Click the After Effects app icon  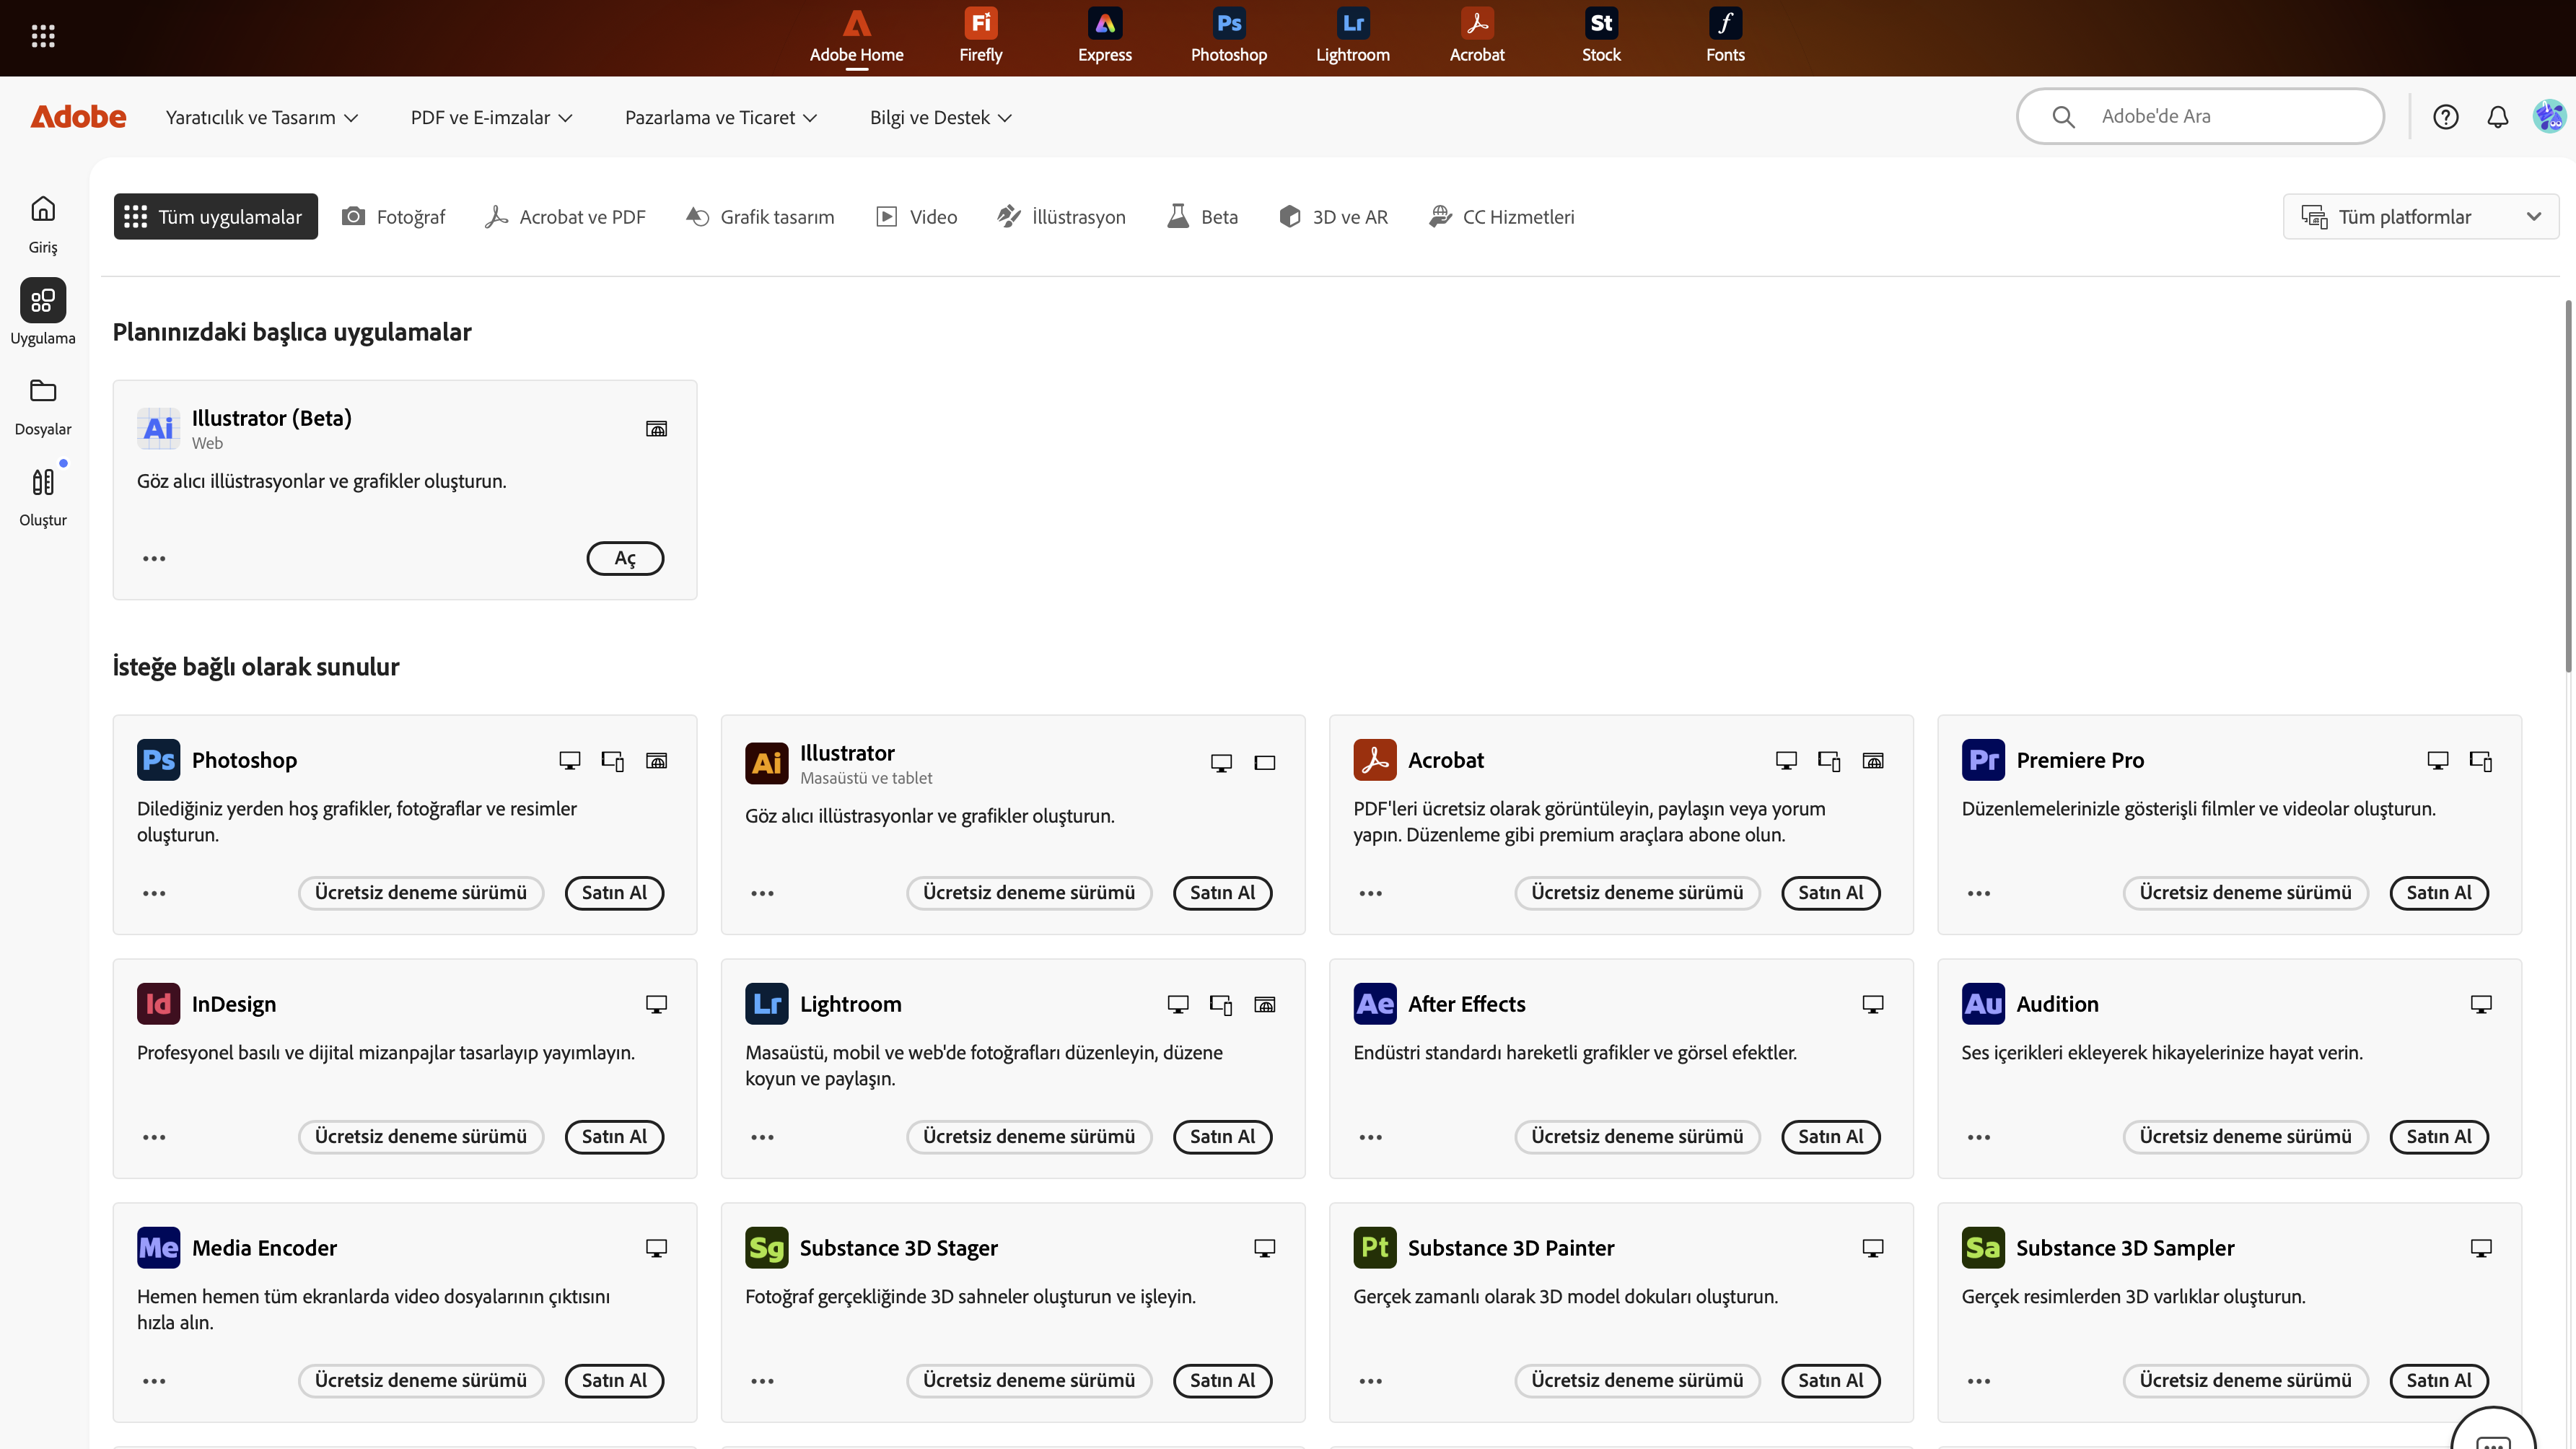[1375, 1004]
